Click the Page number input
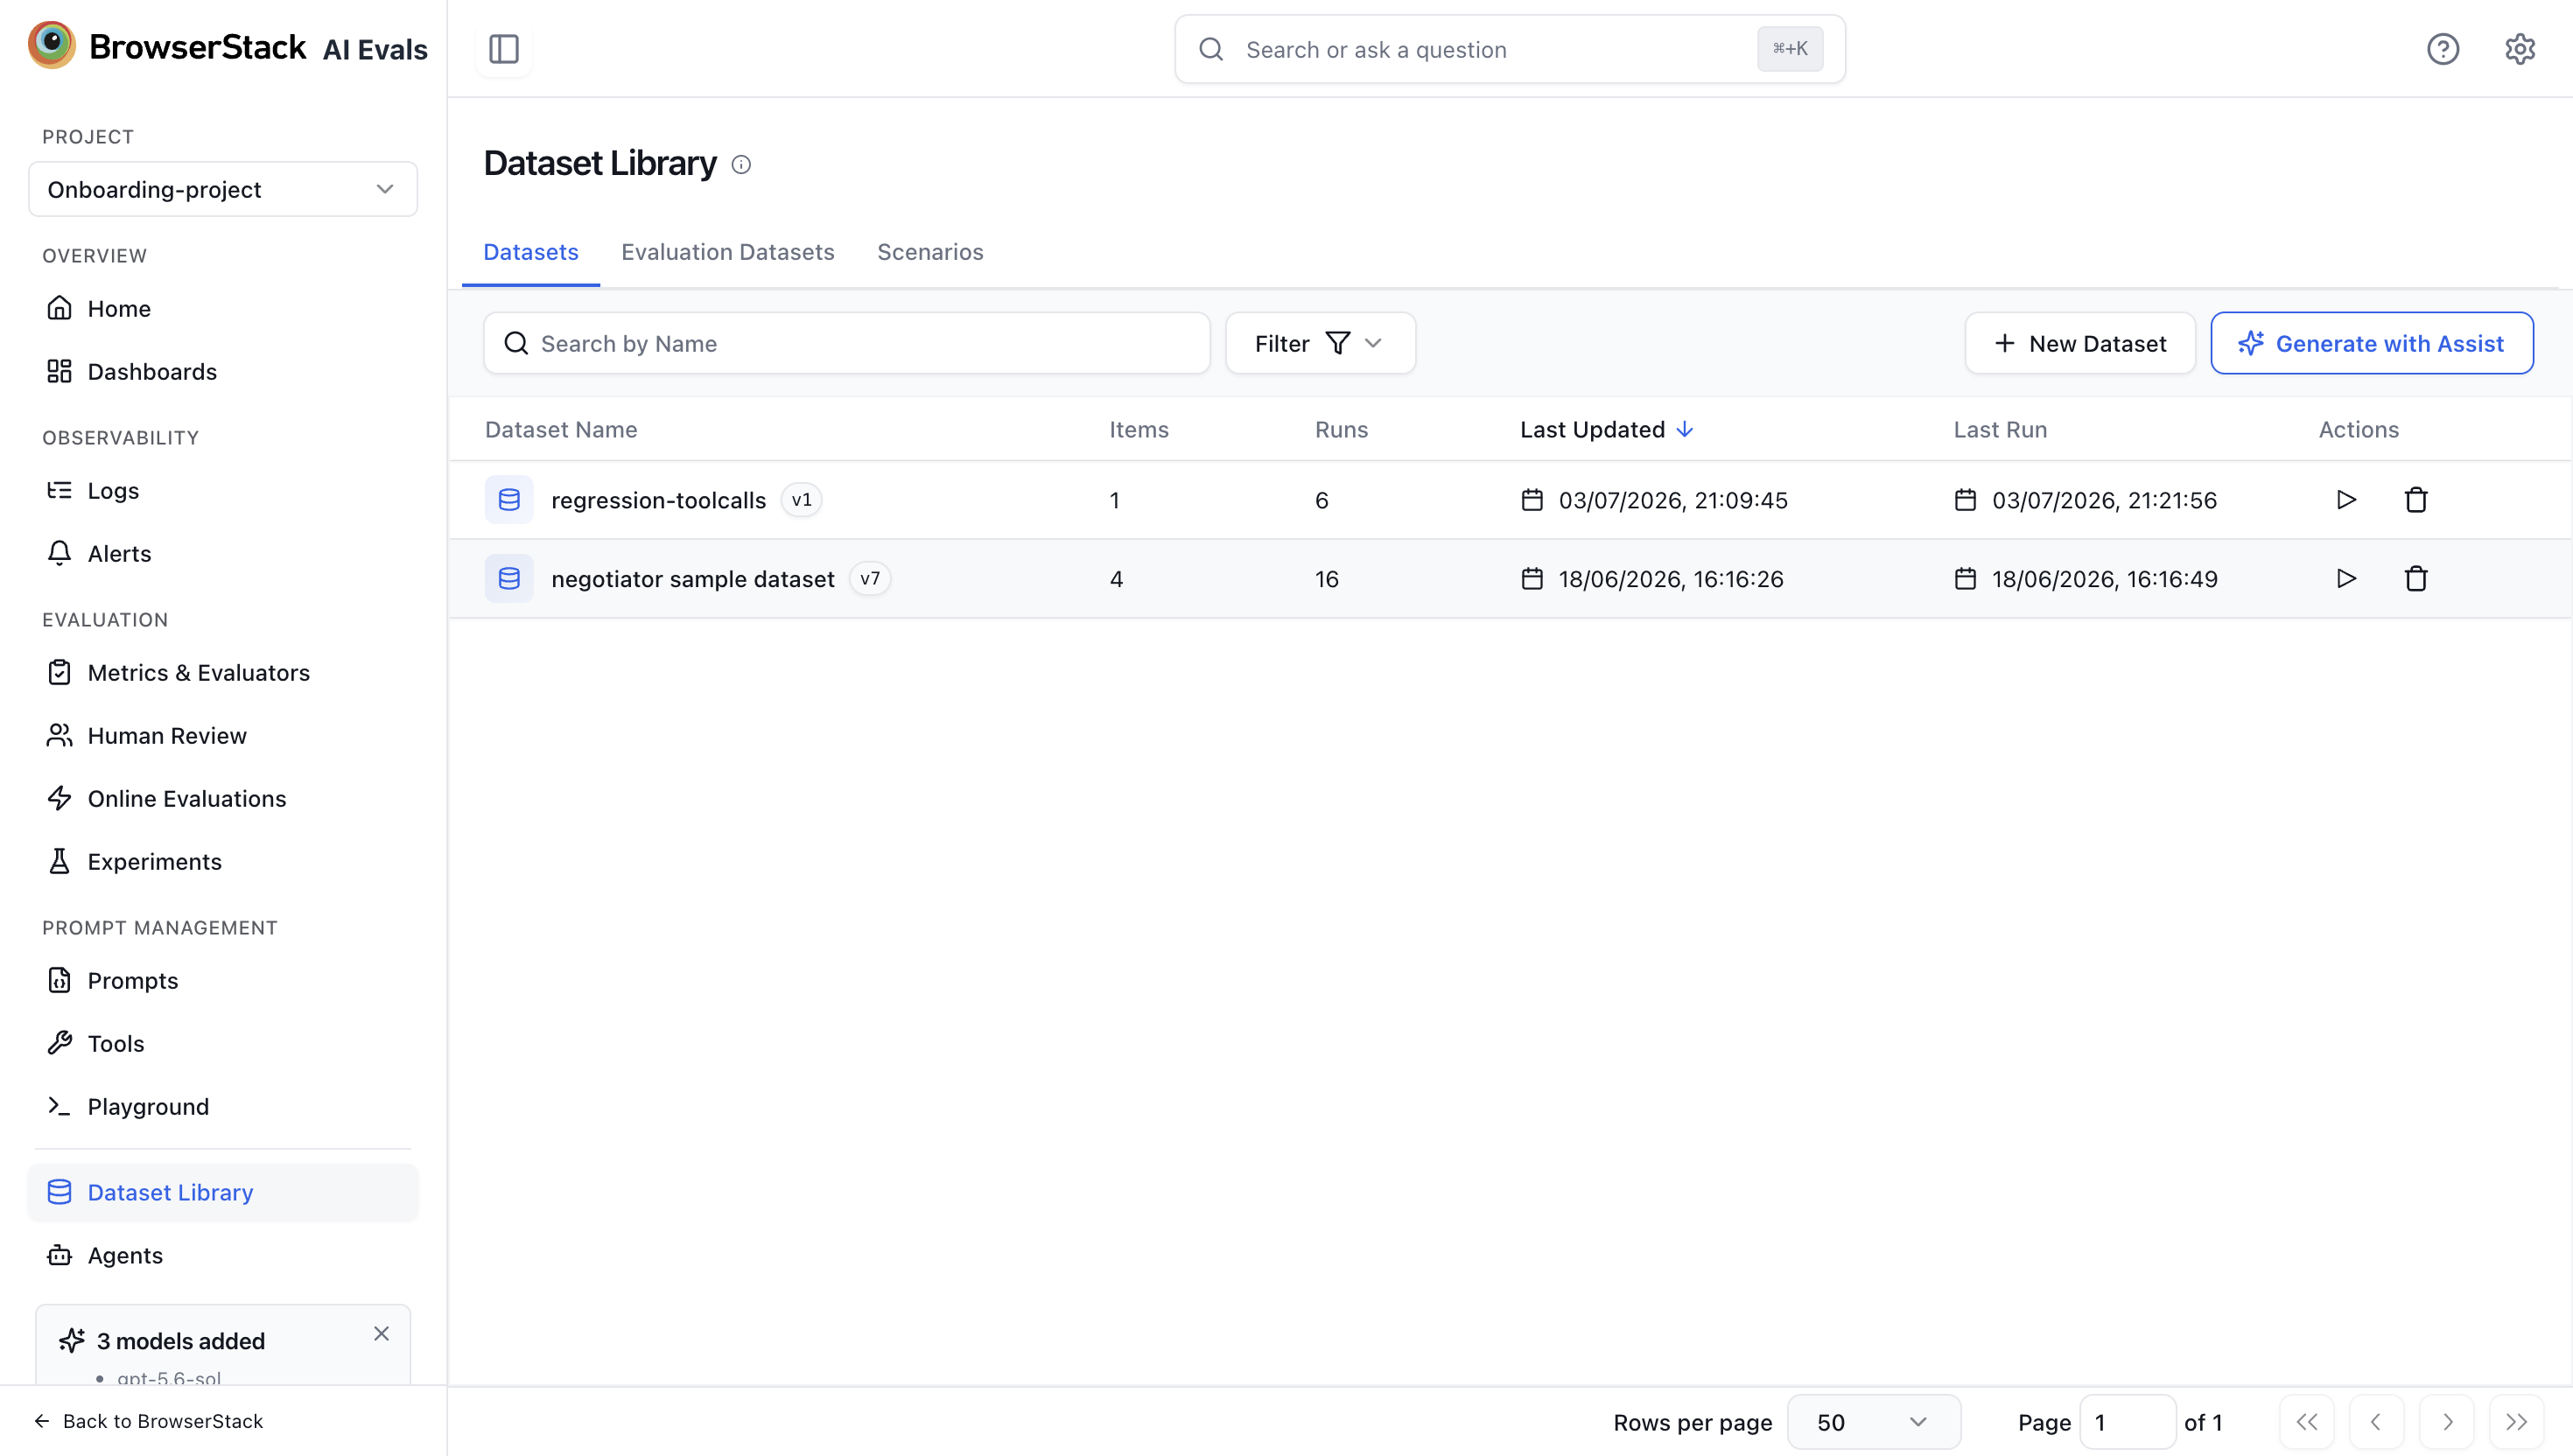Viewport: 2573px width, 1456px height. tap(2127, 1422)
